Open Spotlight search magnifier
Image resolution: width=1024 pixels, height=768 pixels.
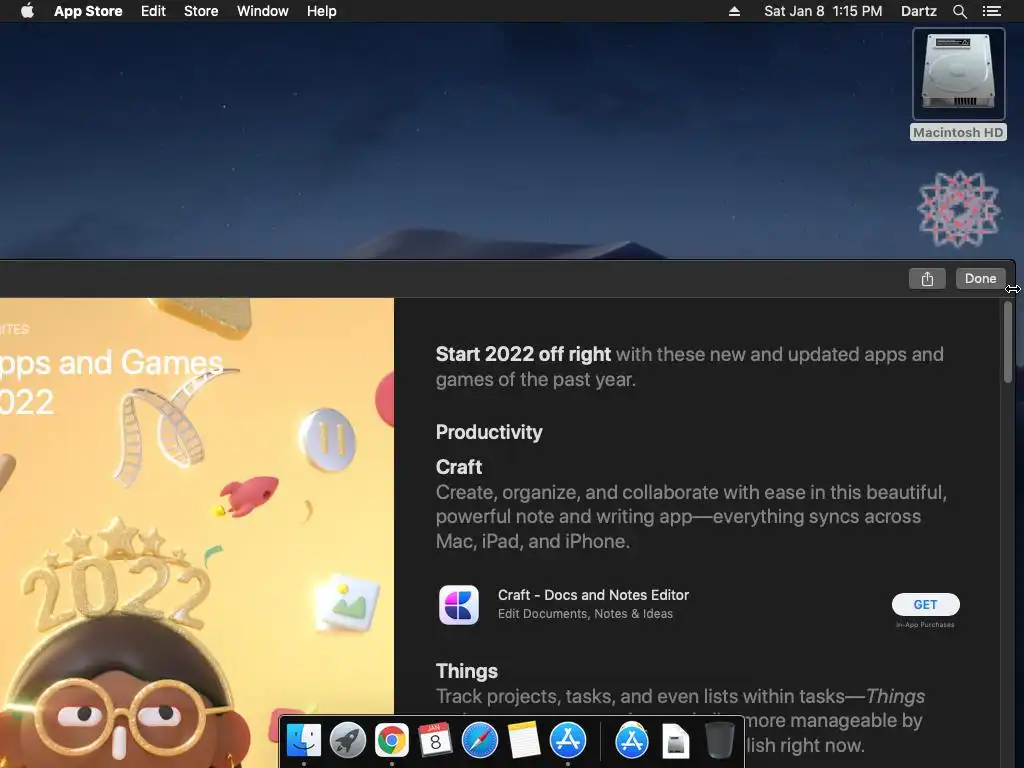(x=959, y=11)
